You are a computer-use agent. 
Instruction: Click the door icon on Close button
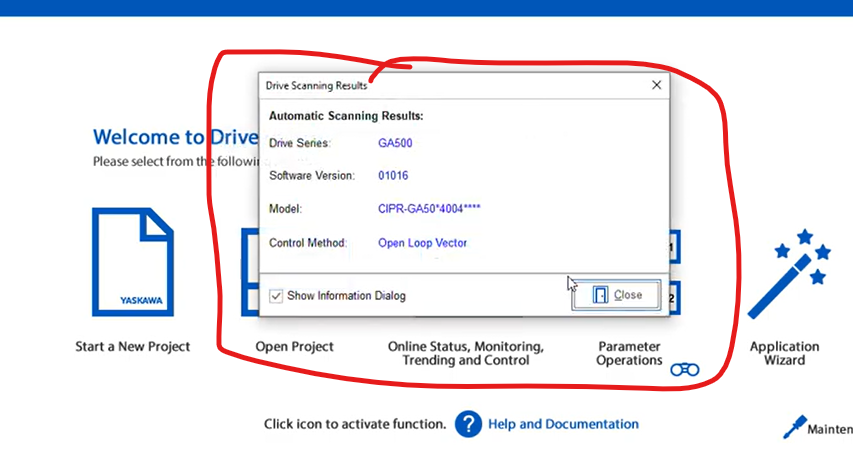point(600,295)
